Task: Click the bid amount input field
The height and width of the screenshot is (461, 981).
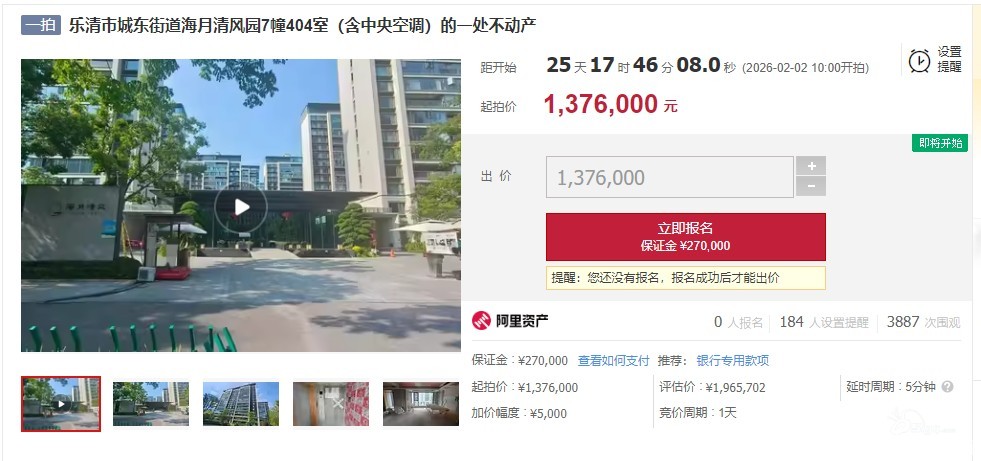Action: (x=669, y=177)
